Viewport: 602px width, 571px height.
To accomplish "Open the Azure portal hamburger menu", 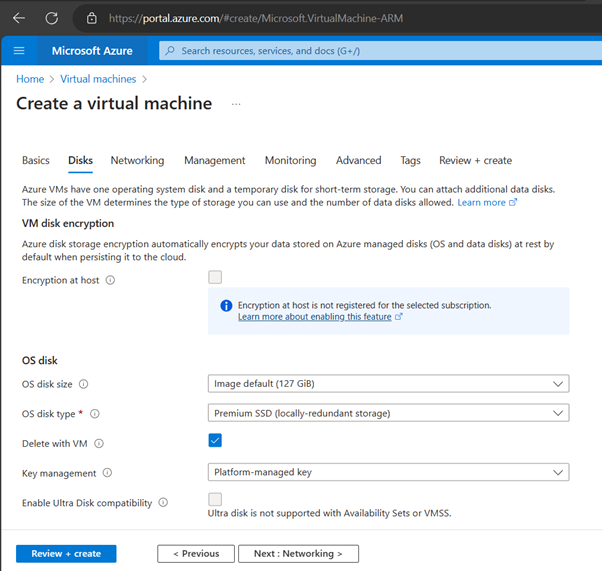I will 19,51.
